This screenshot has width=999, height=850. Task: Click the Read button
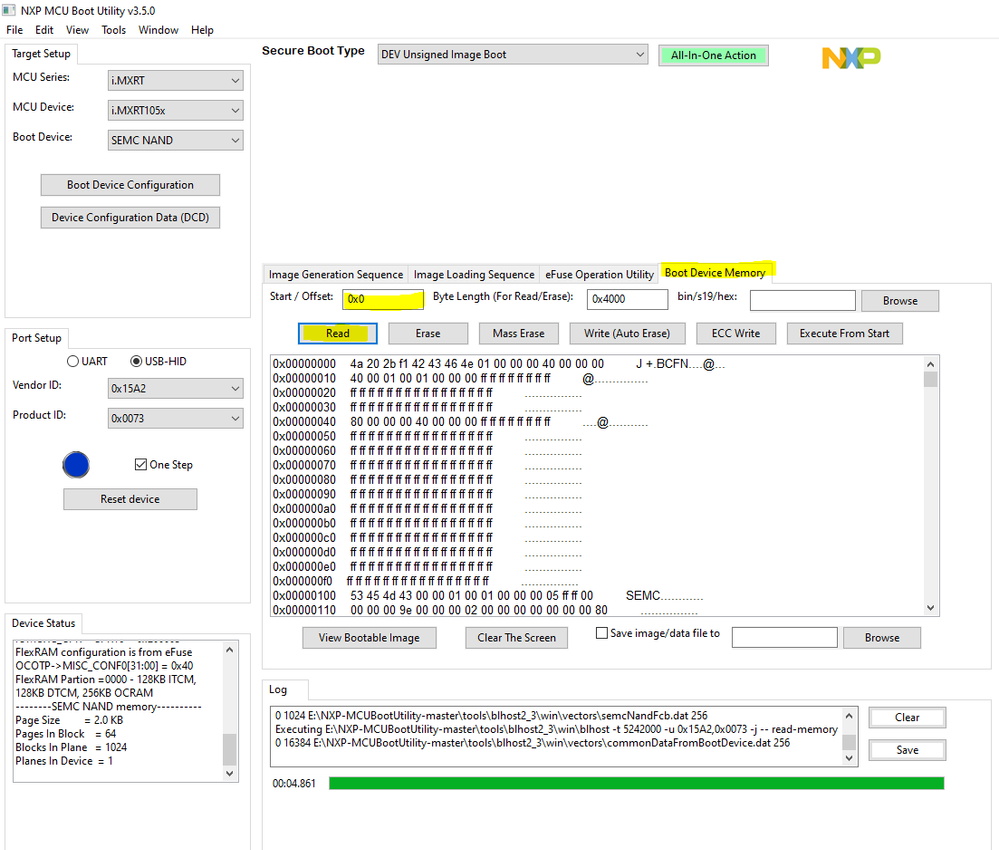[x=338, y=333]
